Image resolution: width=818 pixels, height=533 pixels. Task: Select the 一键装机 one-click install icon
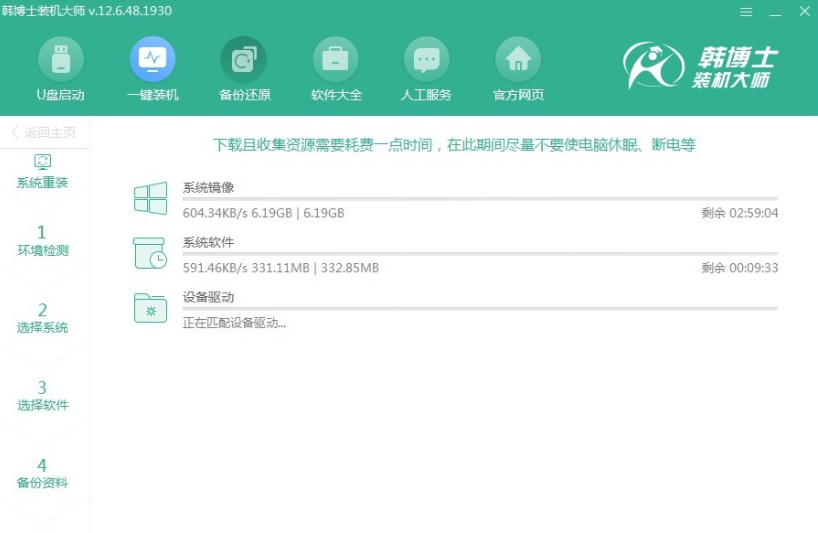pos(152,60)
